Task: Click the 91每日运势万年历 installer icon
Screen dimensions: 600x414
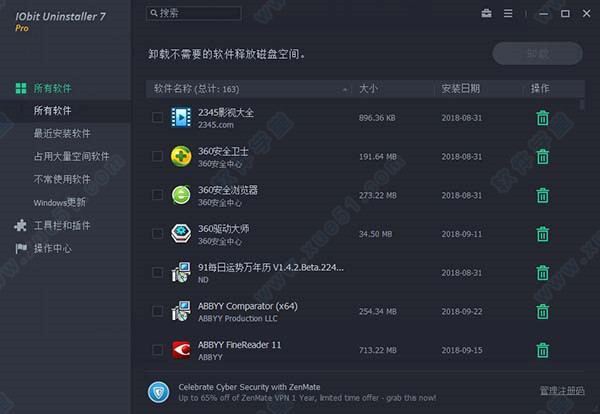Action: click(x=181, y=272)
